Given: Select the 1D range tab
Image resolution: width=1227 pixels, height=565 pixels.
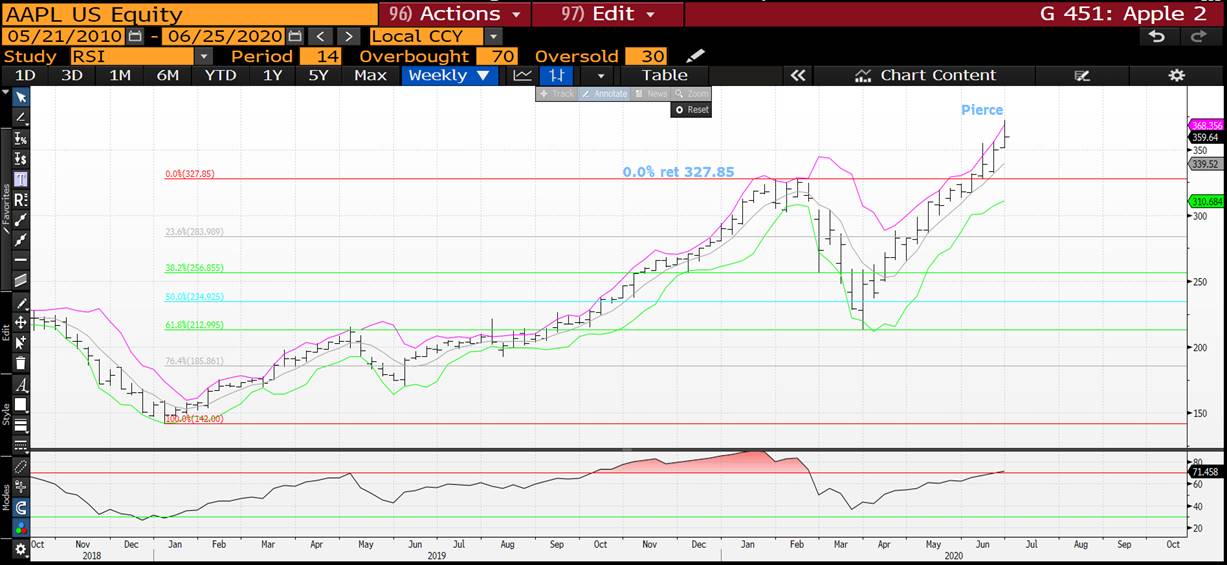Looking at the screenshot, I should tap(25, 75).
